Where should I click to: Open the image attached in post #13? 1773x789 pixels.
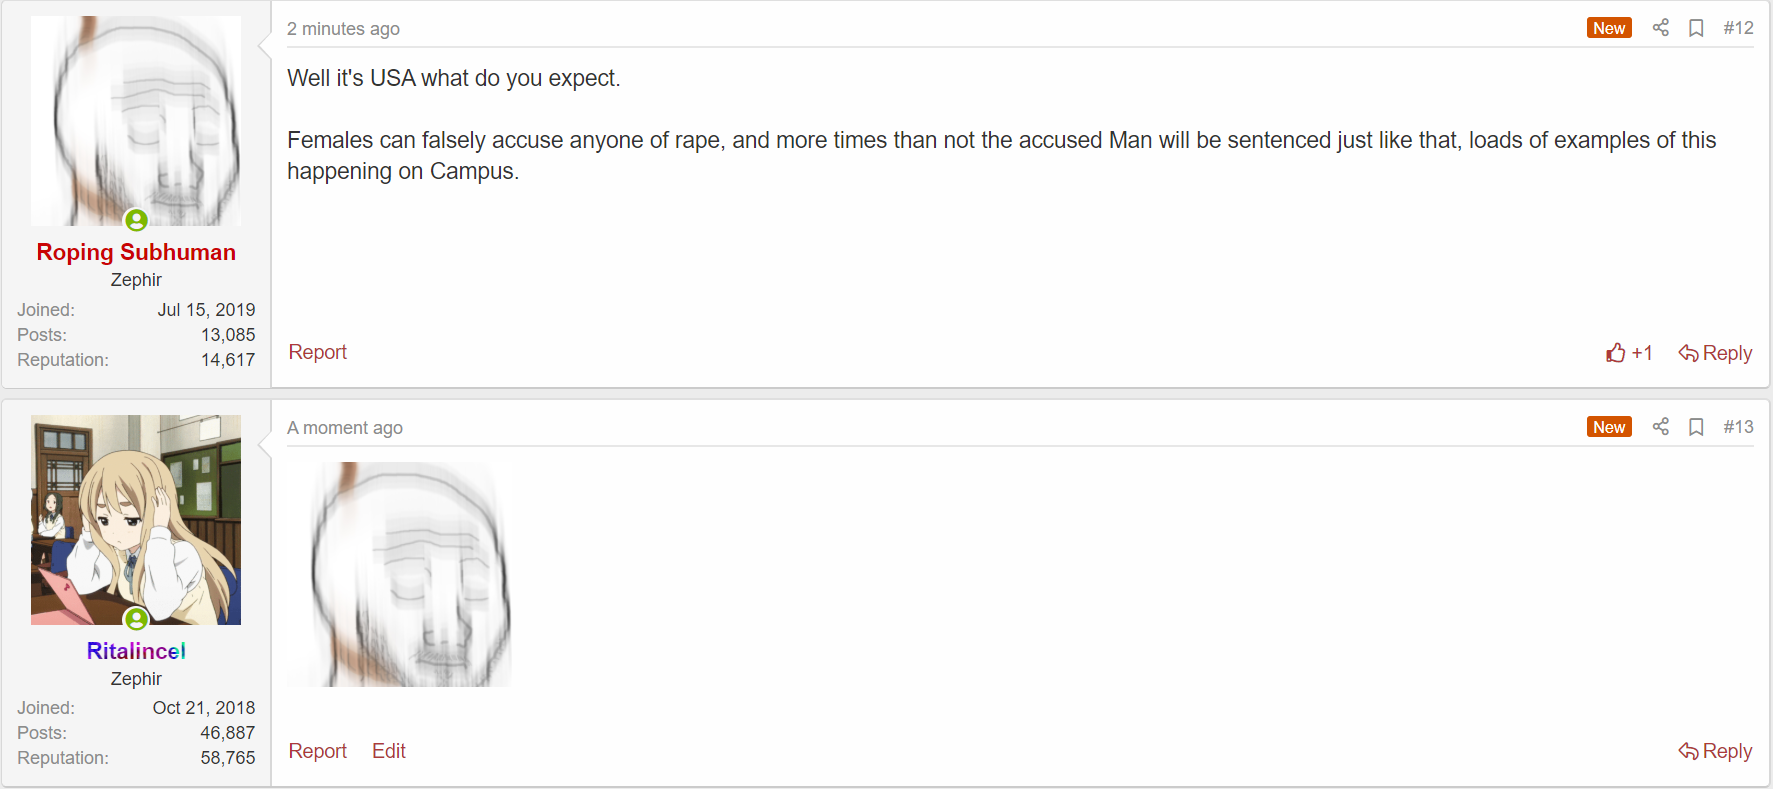[x=399, y=574]
